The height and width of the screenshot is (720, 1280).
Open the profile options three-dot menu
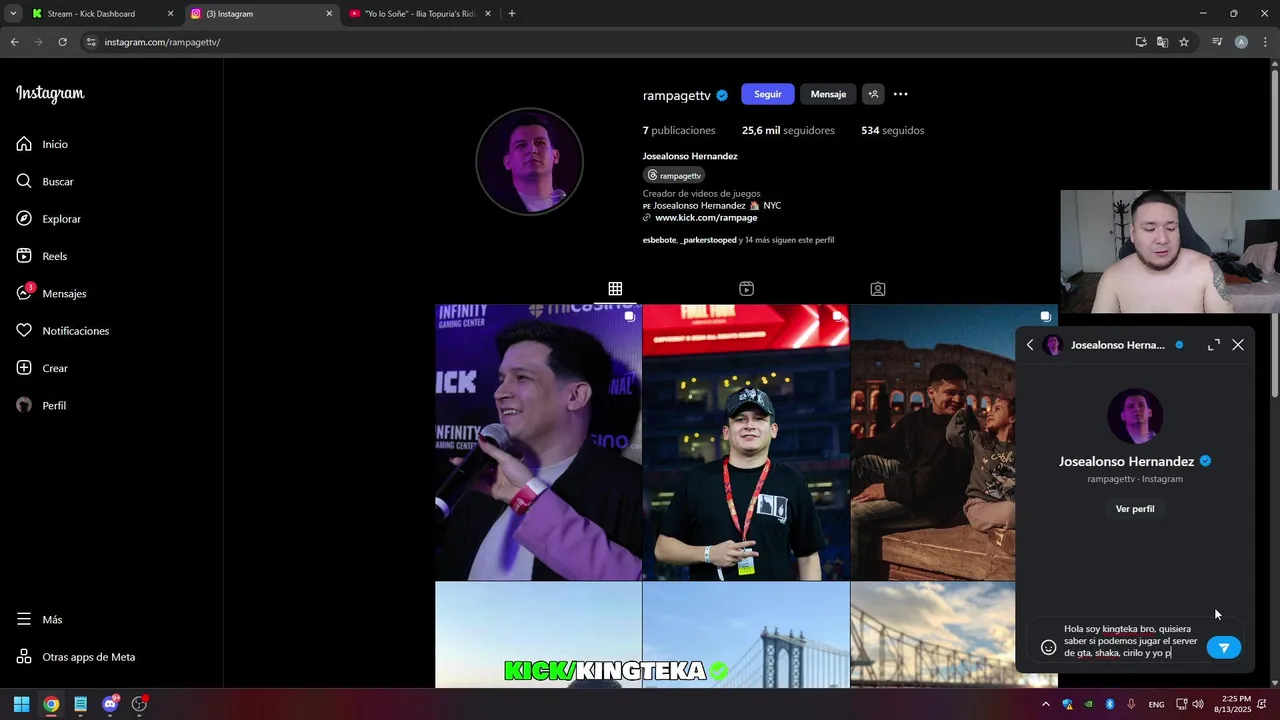point(900,94)
